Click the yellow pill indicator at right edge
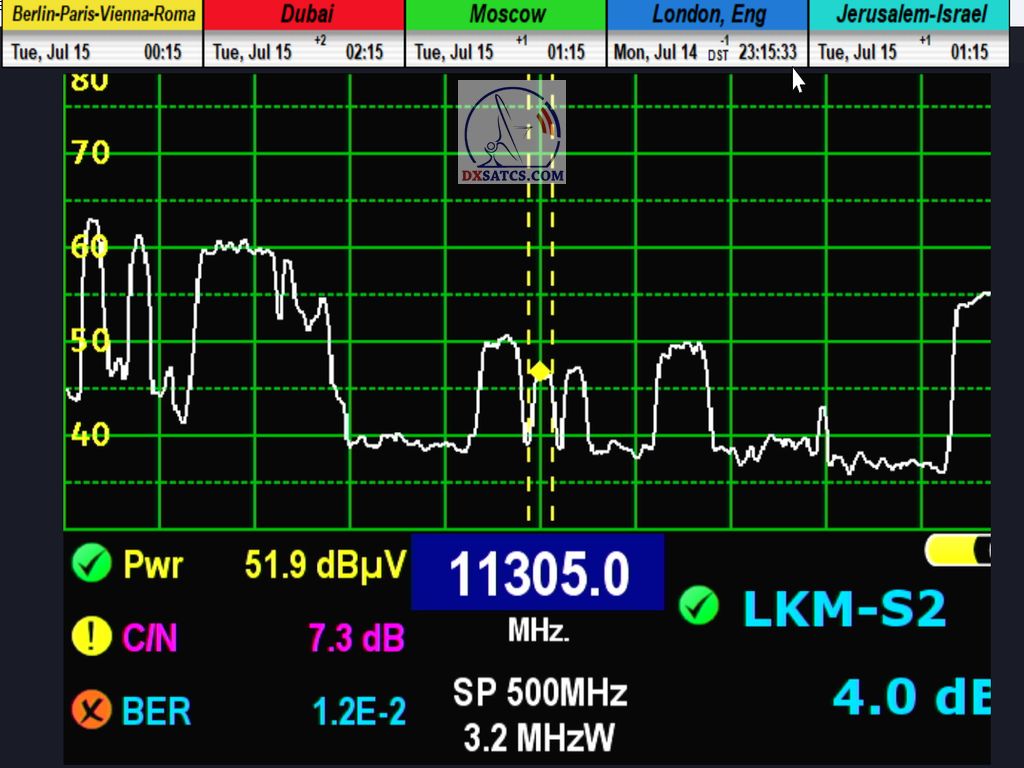The height and width of the screenshot is (768, 1024). click(x=958, y=550)
